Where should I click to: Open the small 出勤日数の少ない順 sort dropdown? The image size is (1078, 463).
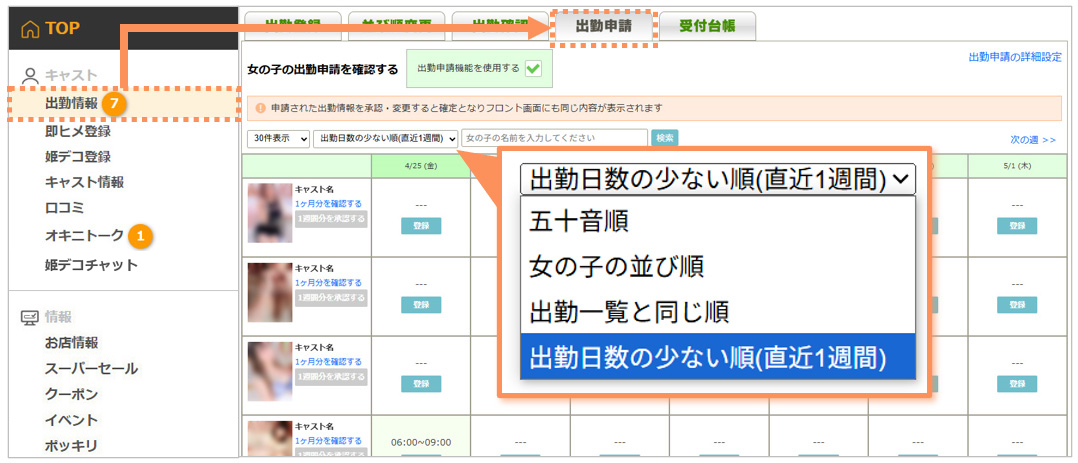(x=385, y=138)
